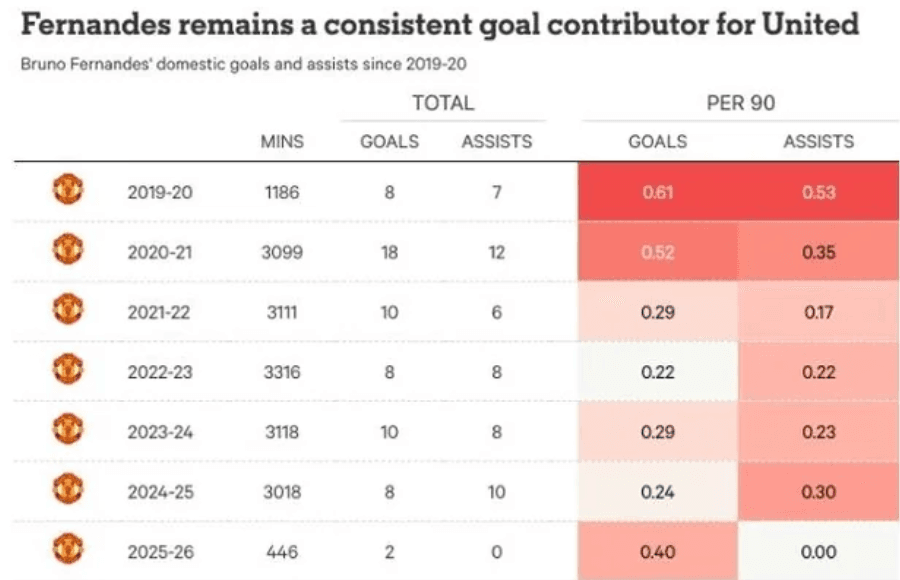This screenshot has height=580, width=900.
Task: Select the PER 90 group heading
Action: [740, 103]
